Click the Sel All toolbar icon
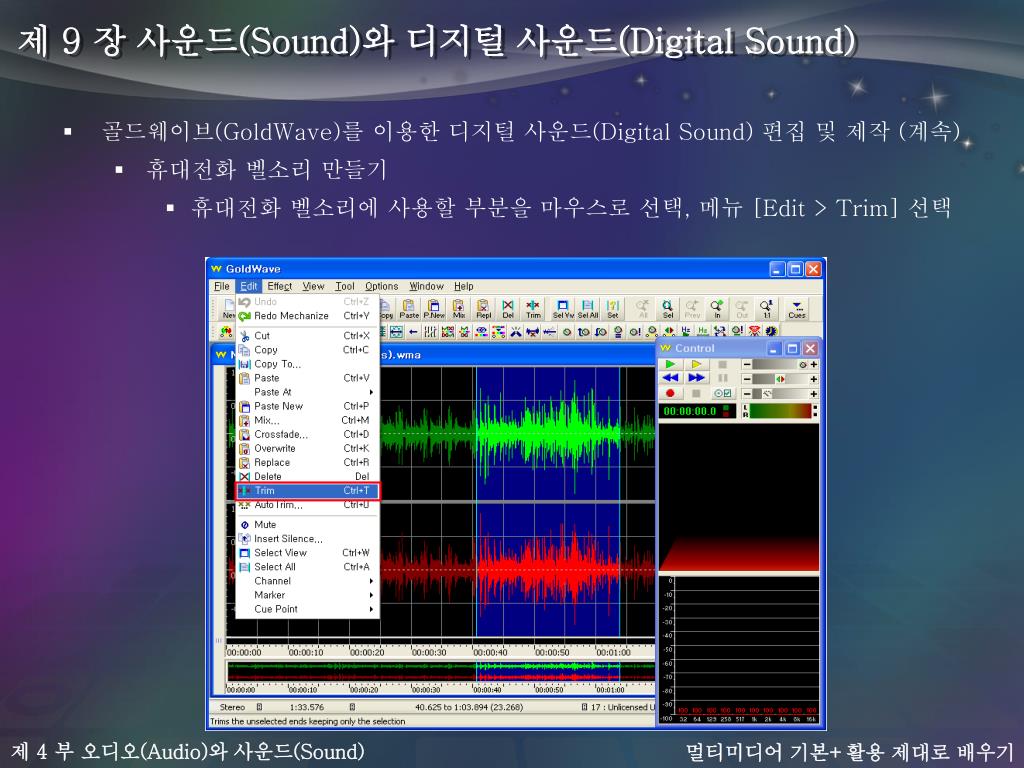This screenshot has height=768, width=1024. (x=588, y=308)
